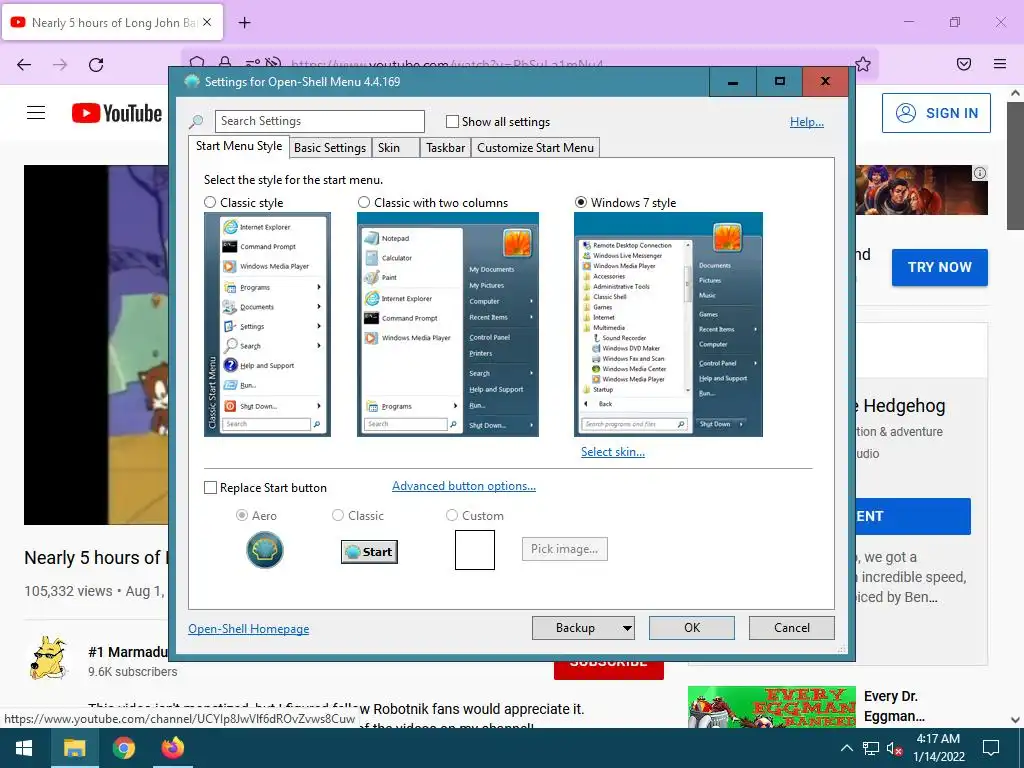Open the Backup dropdown button

click(x=583, y=628)
